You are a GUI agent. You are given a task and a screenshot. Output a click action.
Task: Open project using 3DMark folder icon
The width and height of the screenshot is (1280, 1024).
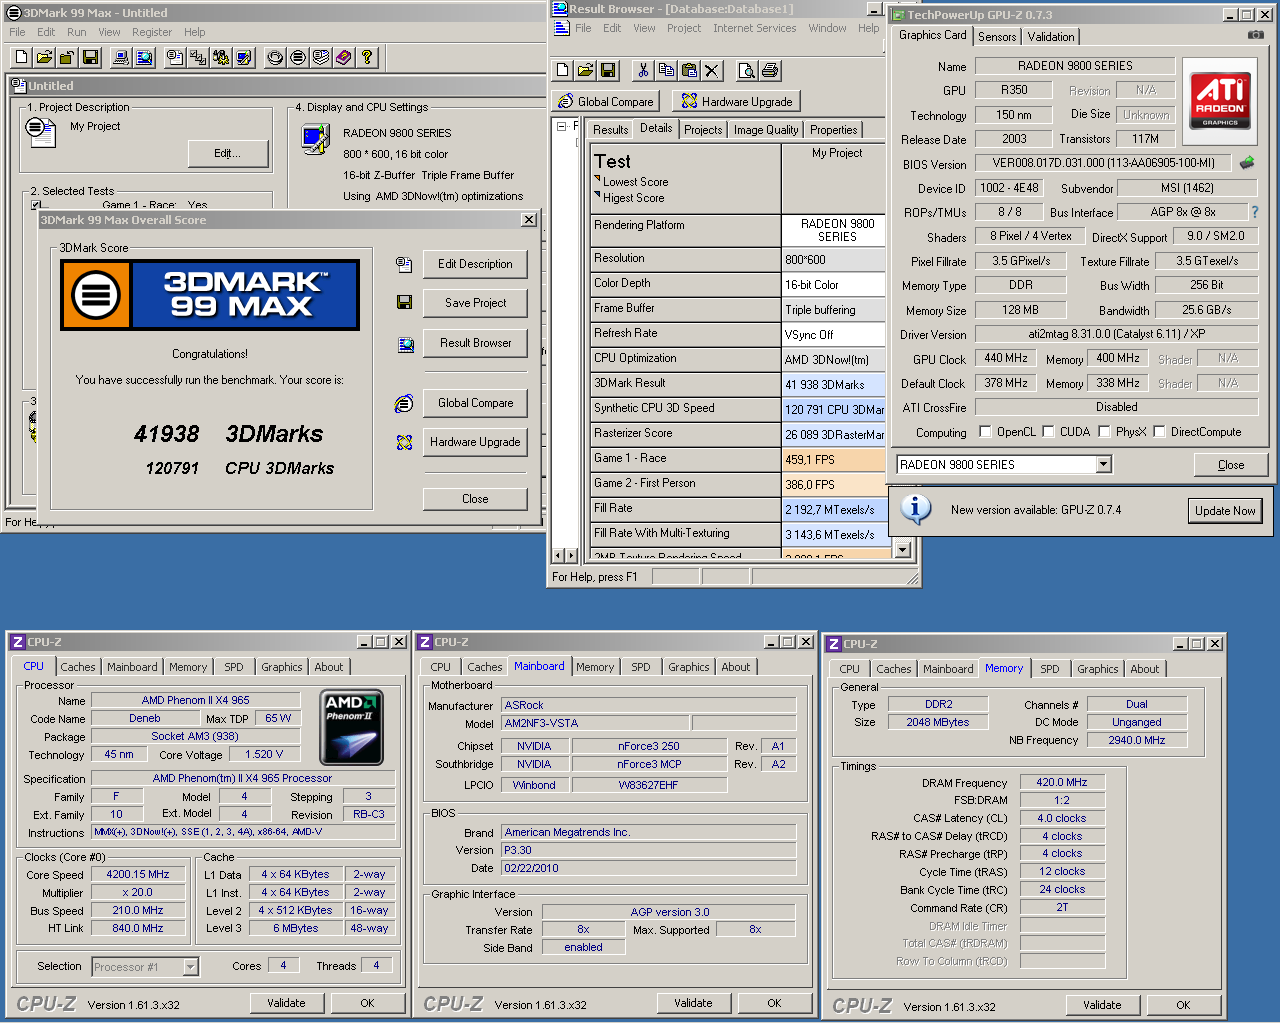tap(44, 58)
